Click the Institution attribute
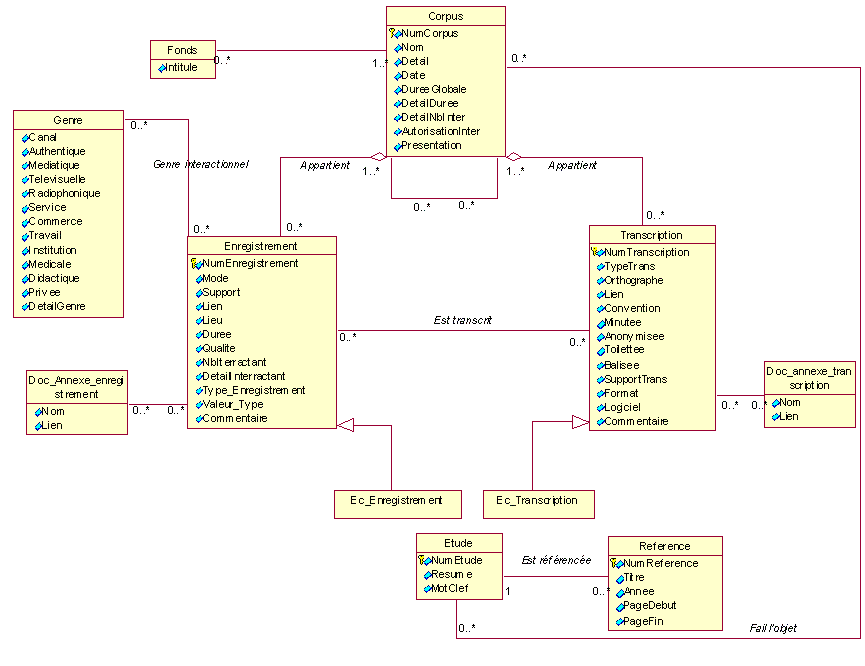865x666 pixels. [49, 251]
